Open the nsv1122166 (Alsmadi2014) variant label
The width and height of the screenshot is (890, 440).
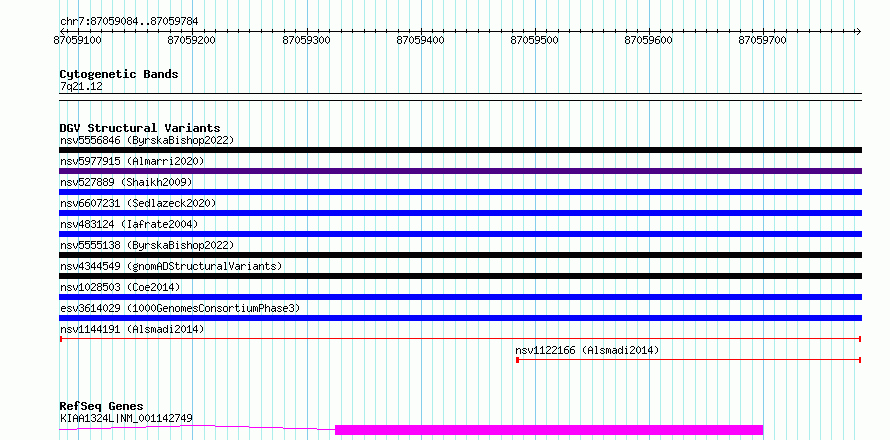(587, 350)
